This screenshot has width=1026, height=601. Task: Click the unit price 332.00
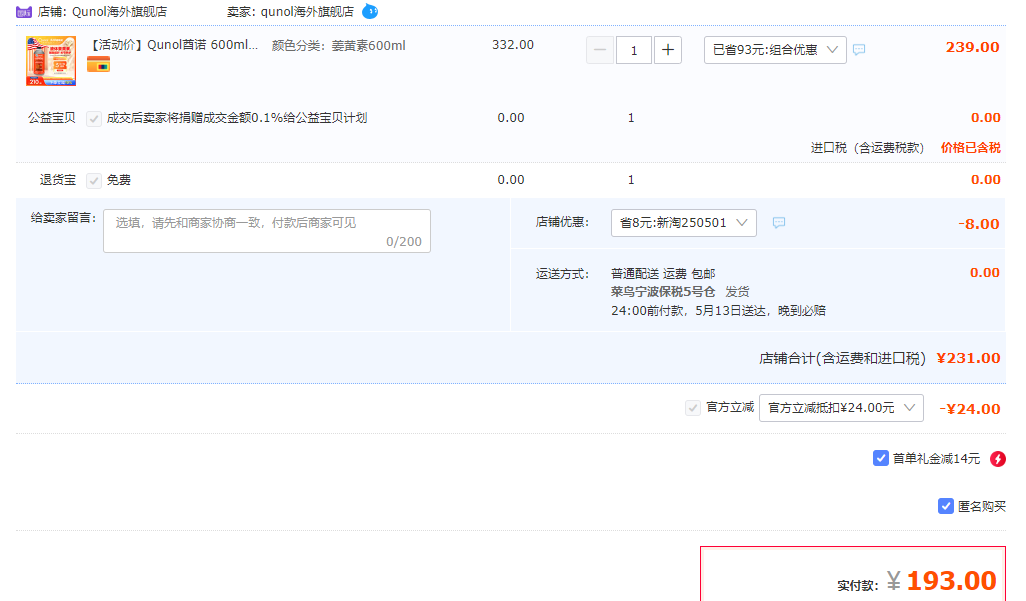513,45
